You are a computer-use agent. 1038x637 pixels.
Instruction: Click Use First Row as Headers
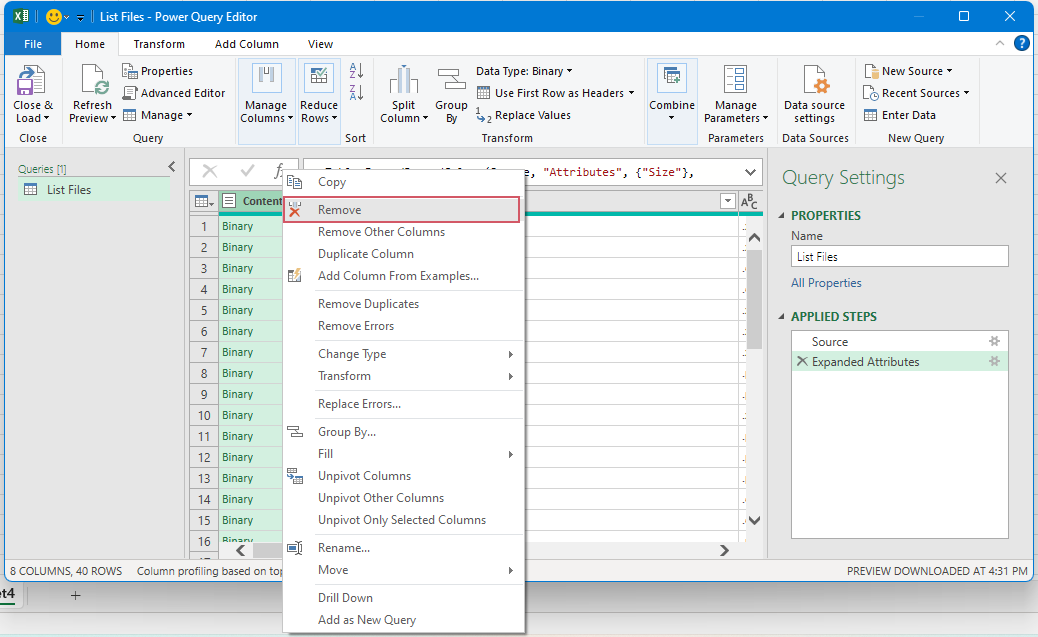pyautogui.click(x=555, y=93)
